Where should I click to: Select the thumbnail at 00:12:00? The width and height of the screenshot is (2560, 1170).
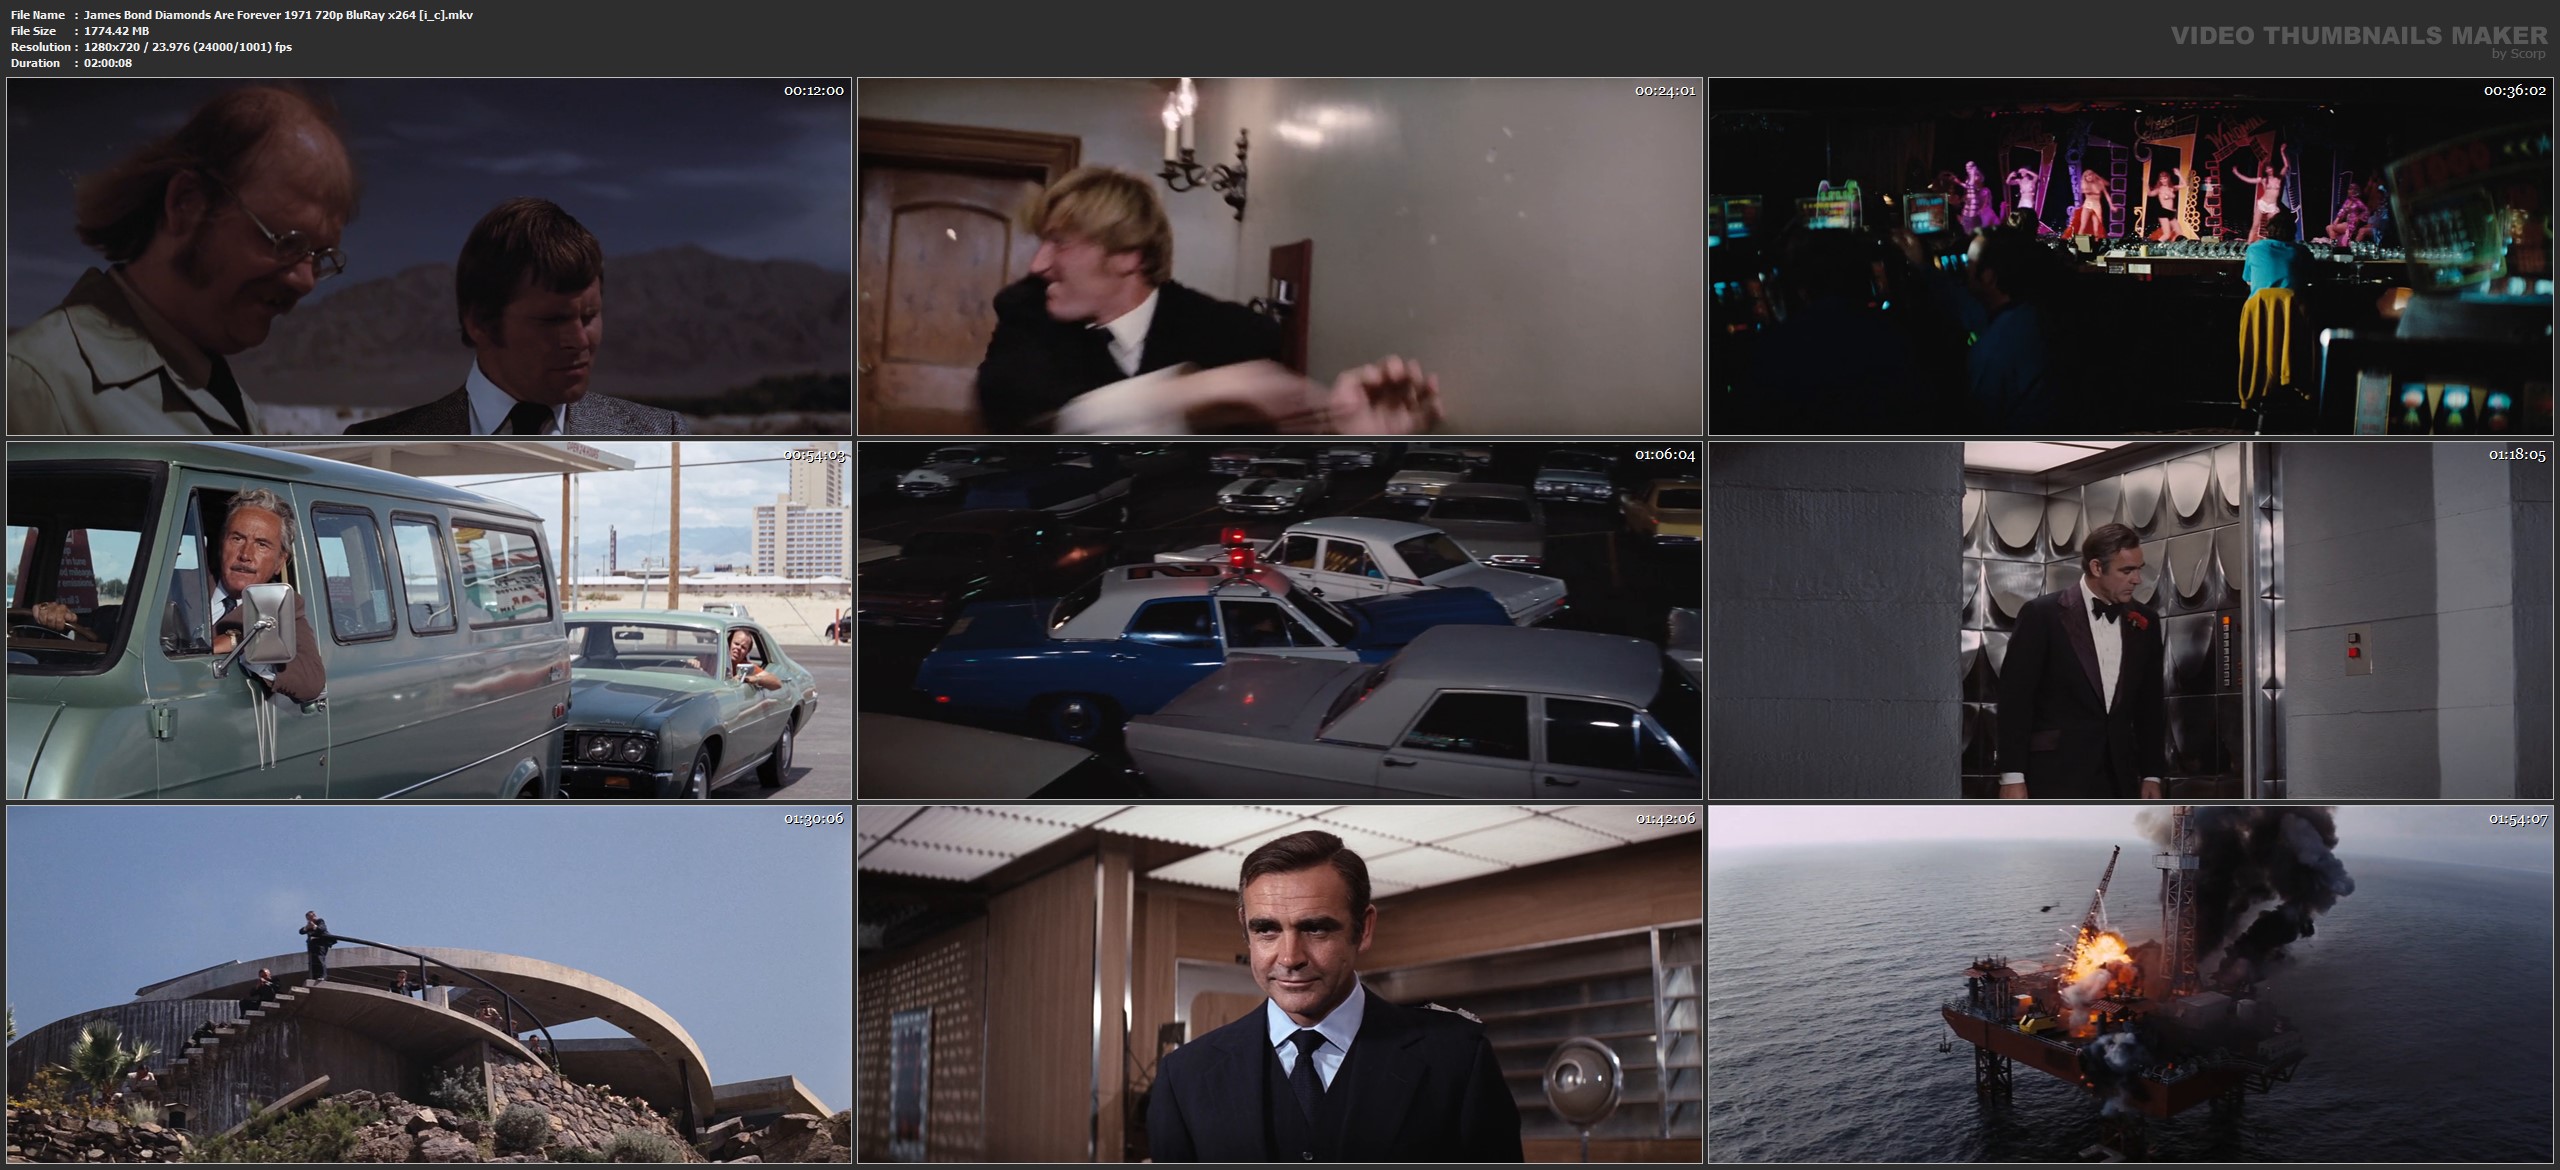coord(429,256)
